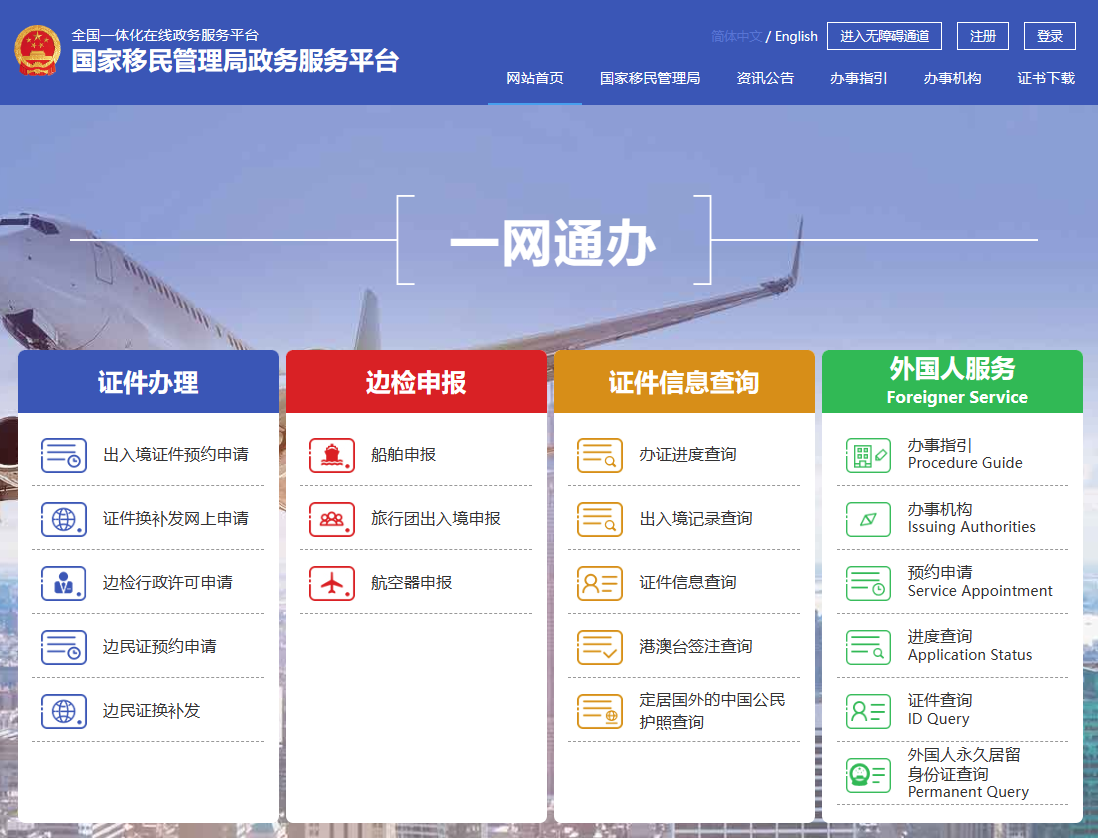1098x838 pixels.
Task: Open the 网站首页 nav tab
Action: tap(535, 78)
